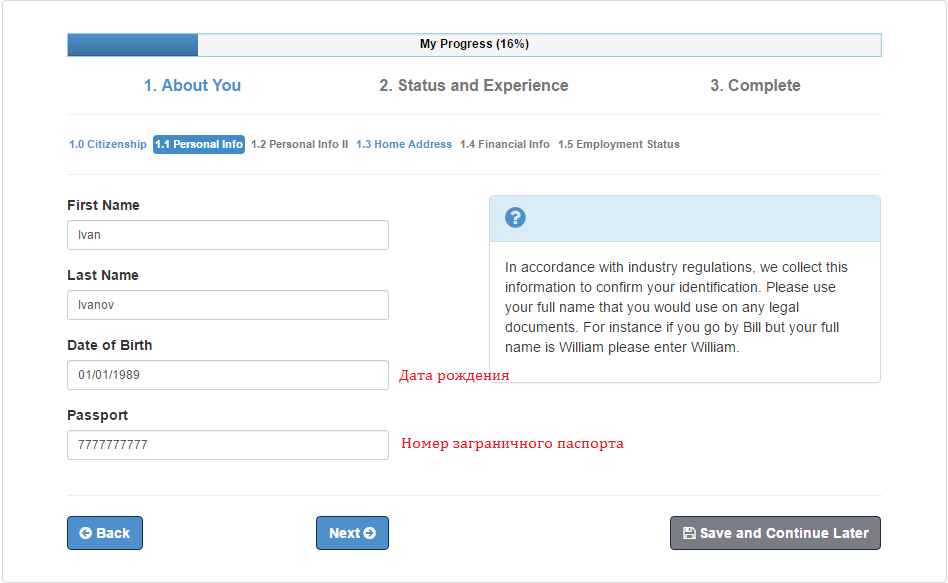Click the left arrow icon on Back
Screen dimensions: 948x583
[86, 533]
